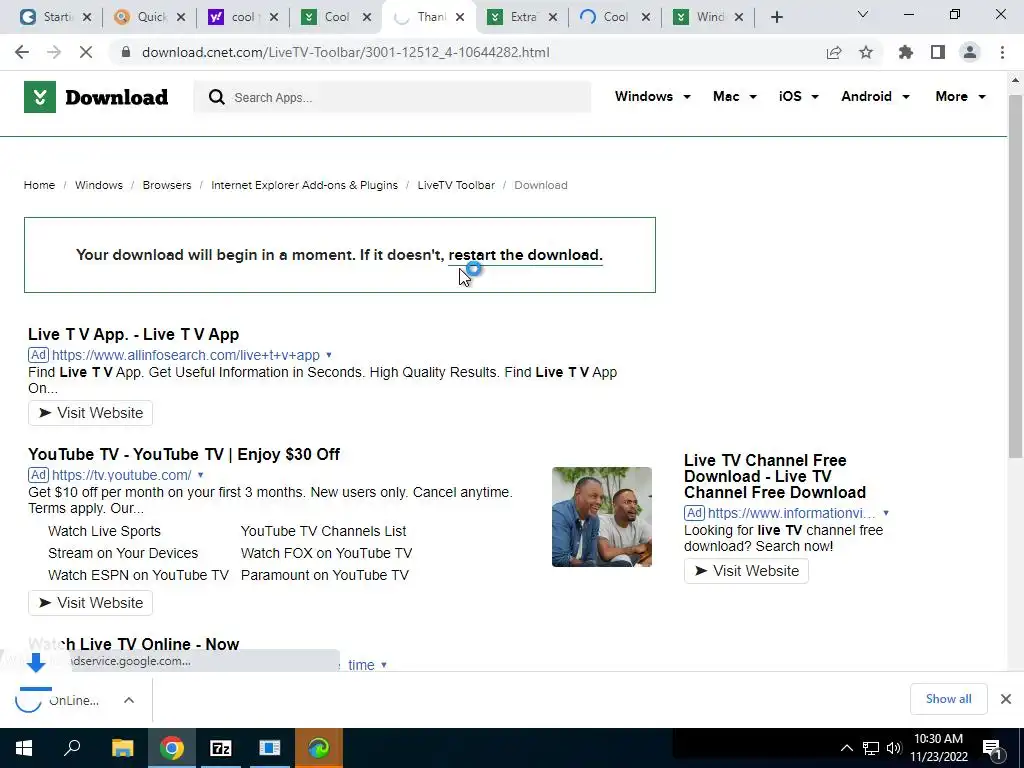
Task: Close the 'Quick' browser tab
Action: [181, 17]
